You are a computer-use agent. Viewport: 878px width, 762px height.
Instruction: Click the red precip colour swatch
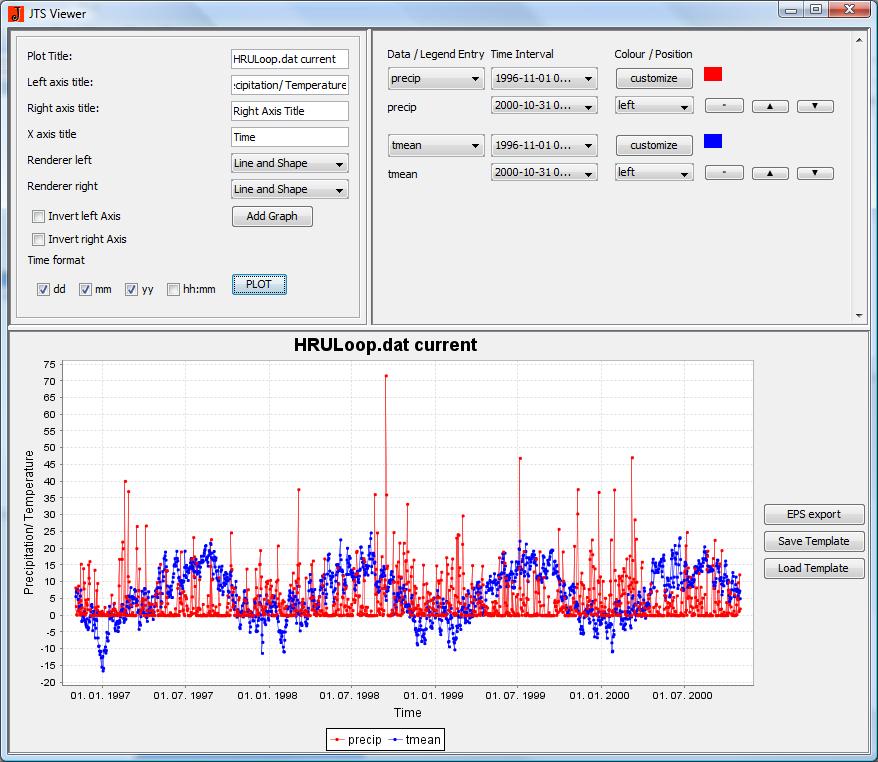coord(713,75)
